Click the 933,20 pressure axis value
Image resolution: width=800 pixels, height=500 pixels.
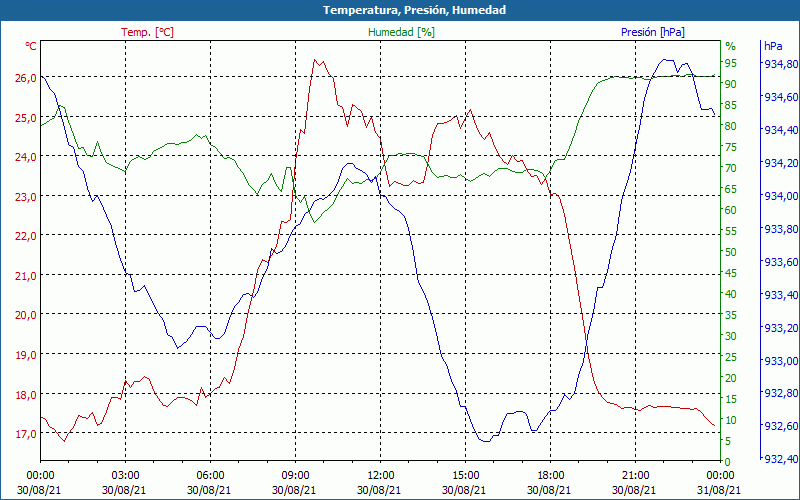click(x=780, y=329)
